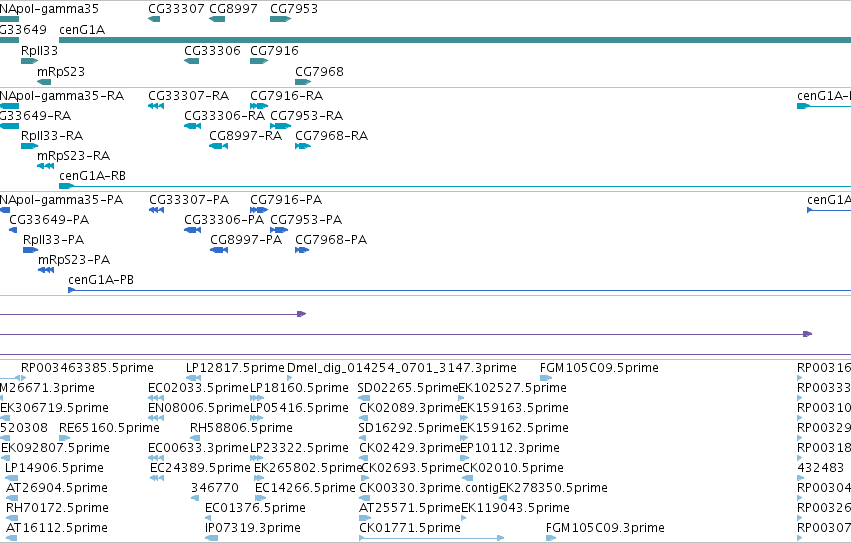
Task: Click the EK159163.5prime label
Action: coord(515,408)
